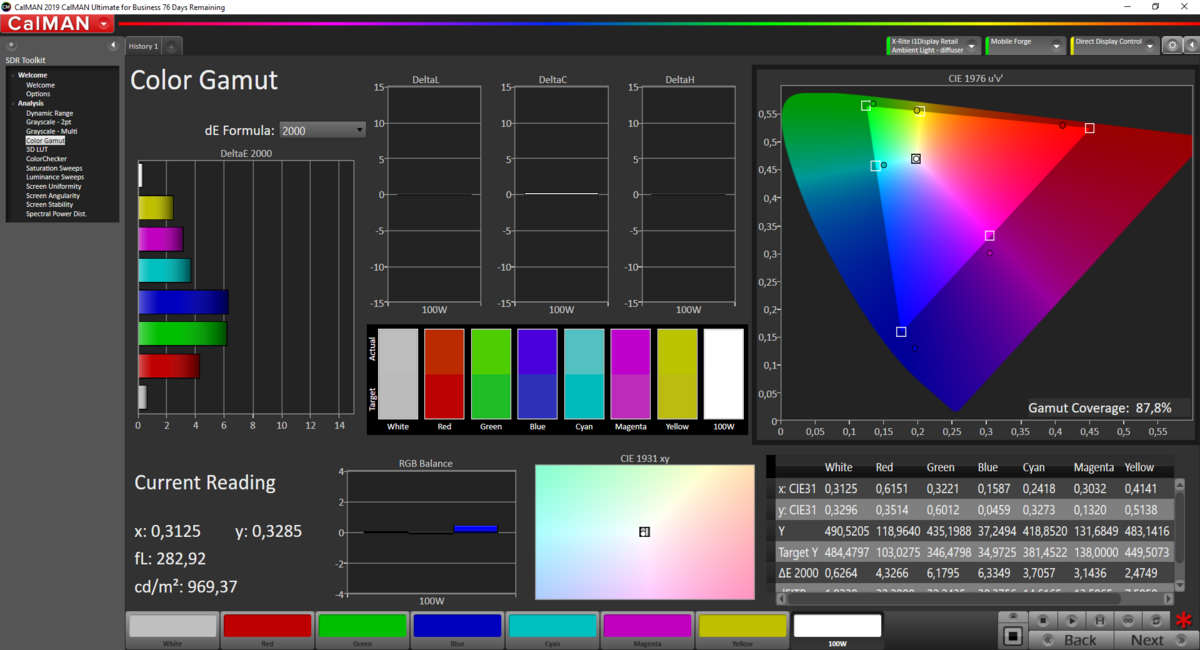Click the CIE 1931 xy chart
This screenshot has height=650, width=1200.
pyautogui.click(x=645, y=532)
